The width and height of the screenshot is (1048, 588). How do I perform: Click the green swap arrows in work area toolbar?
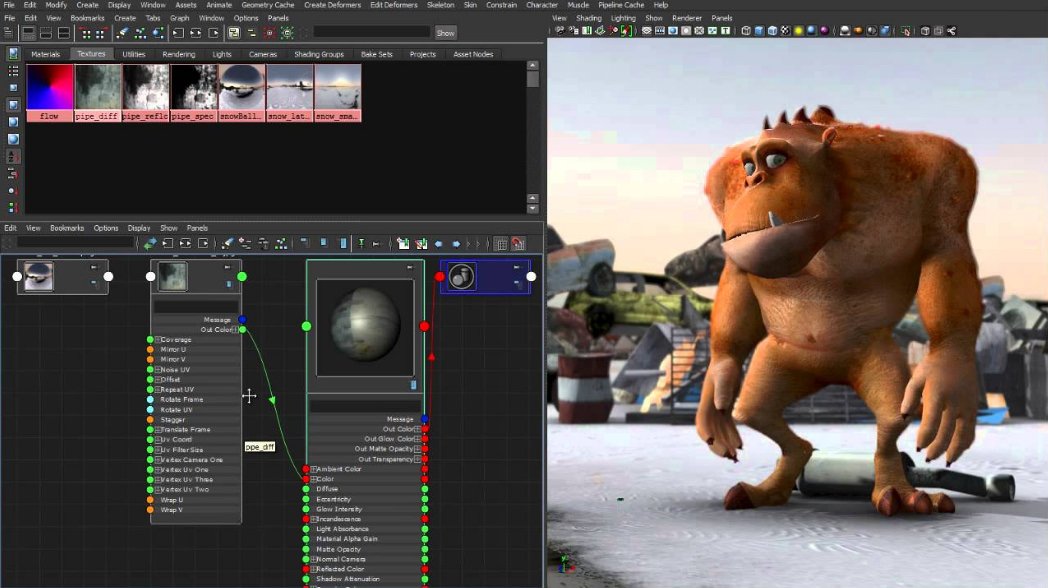(x=150, y=244)
